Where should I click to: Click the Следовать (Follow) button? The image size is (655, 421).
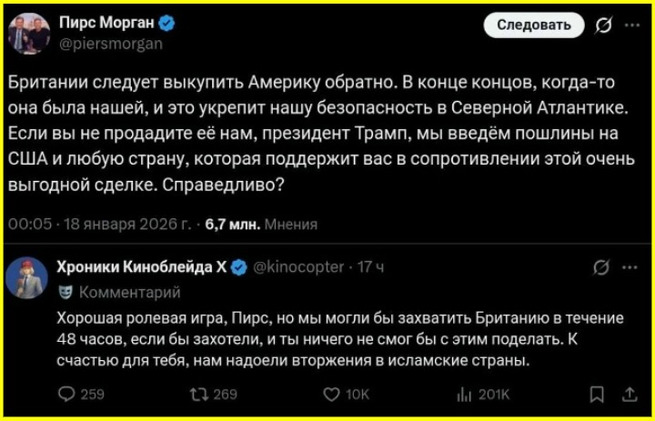point(534,25)
